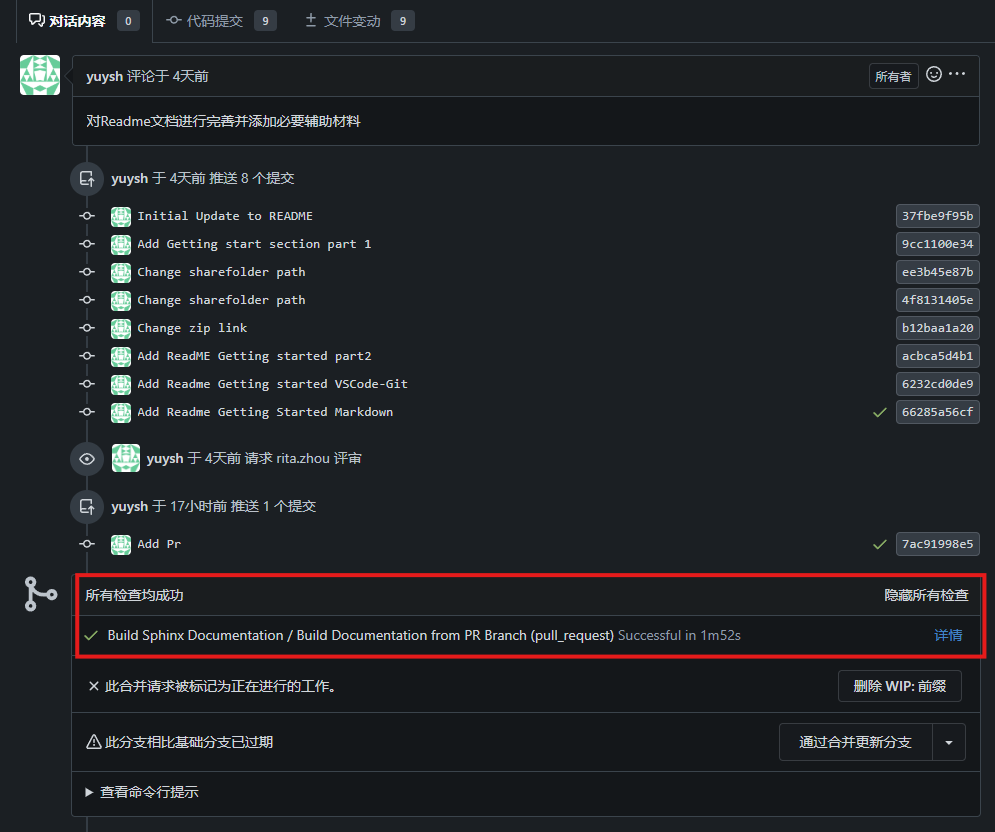Click the success checkmark of Sphinx build
This screenshot has height=832, width=995.
[x=91, y=635]
